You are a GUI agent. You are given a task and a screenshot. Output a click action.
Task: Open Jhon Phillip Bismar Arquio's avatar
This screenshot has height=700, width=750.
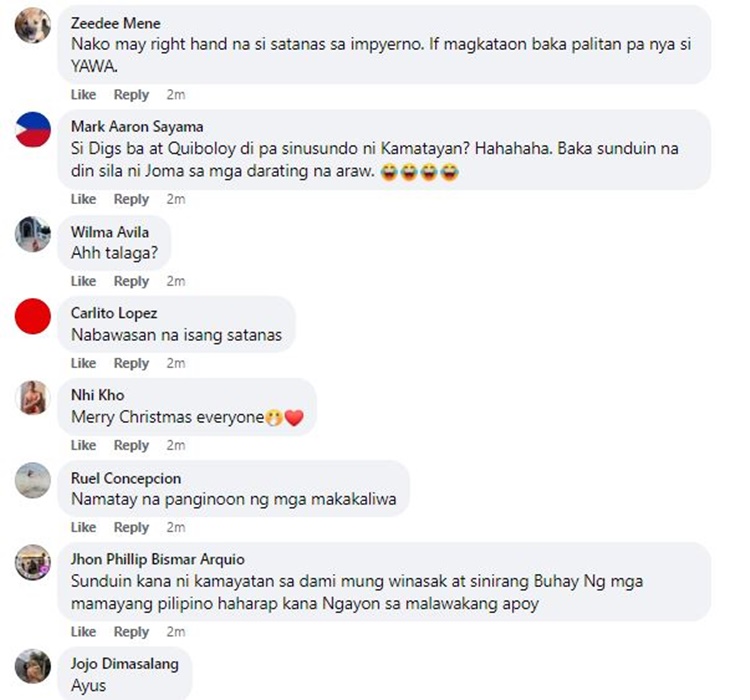tap(33, 562)
